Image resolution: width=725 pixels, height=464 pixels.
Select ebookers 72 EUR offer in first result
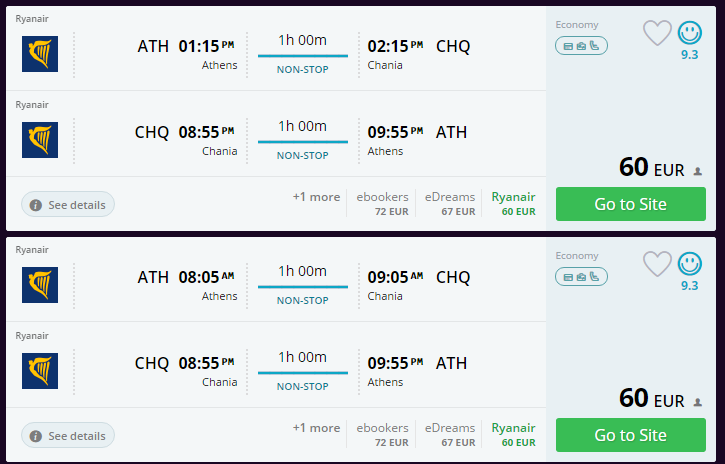[384, 204]
